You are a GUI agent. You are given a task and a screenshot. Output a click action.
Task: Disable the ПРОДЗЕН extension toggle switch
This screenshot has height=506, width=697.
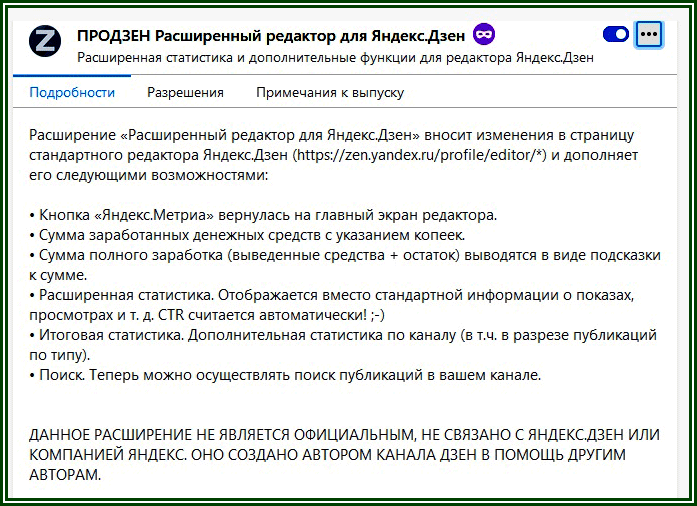[x=616, y=34]
